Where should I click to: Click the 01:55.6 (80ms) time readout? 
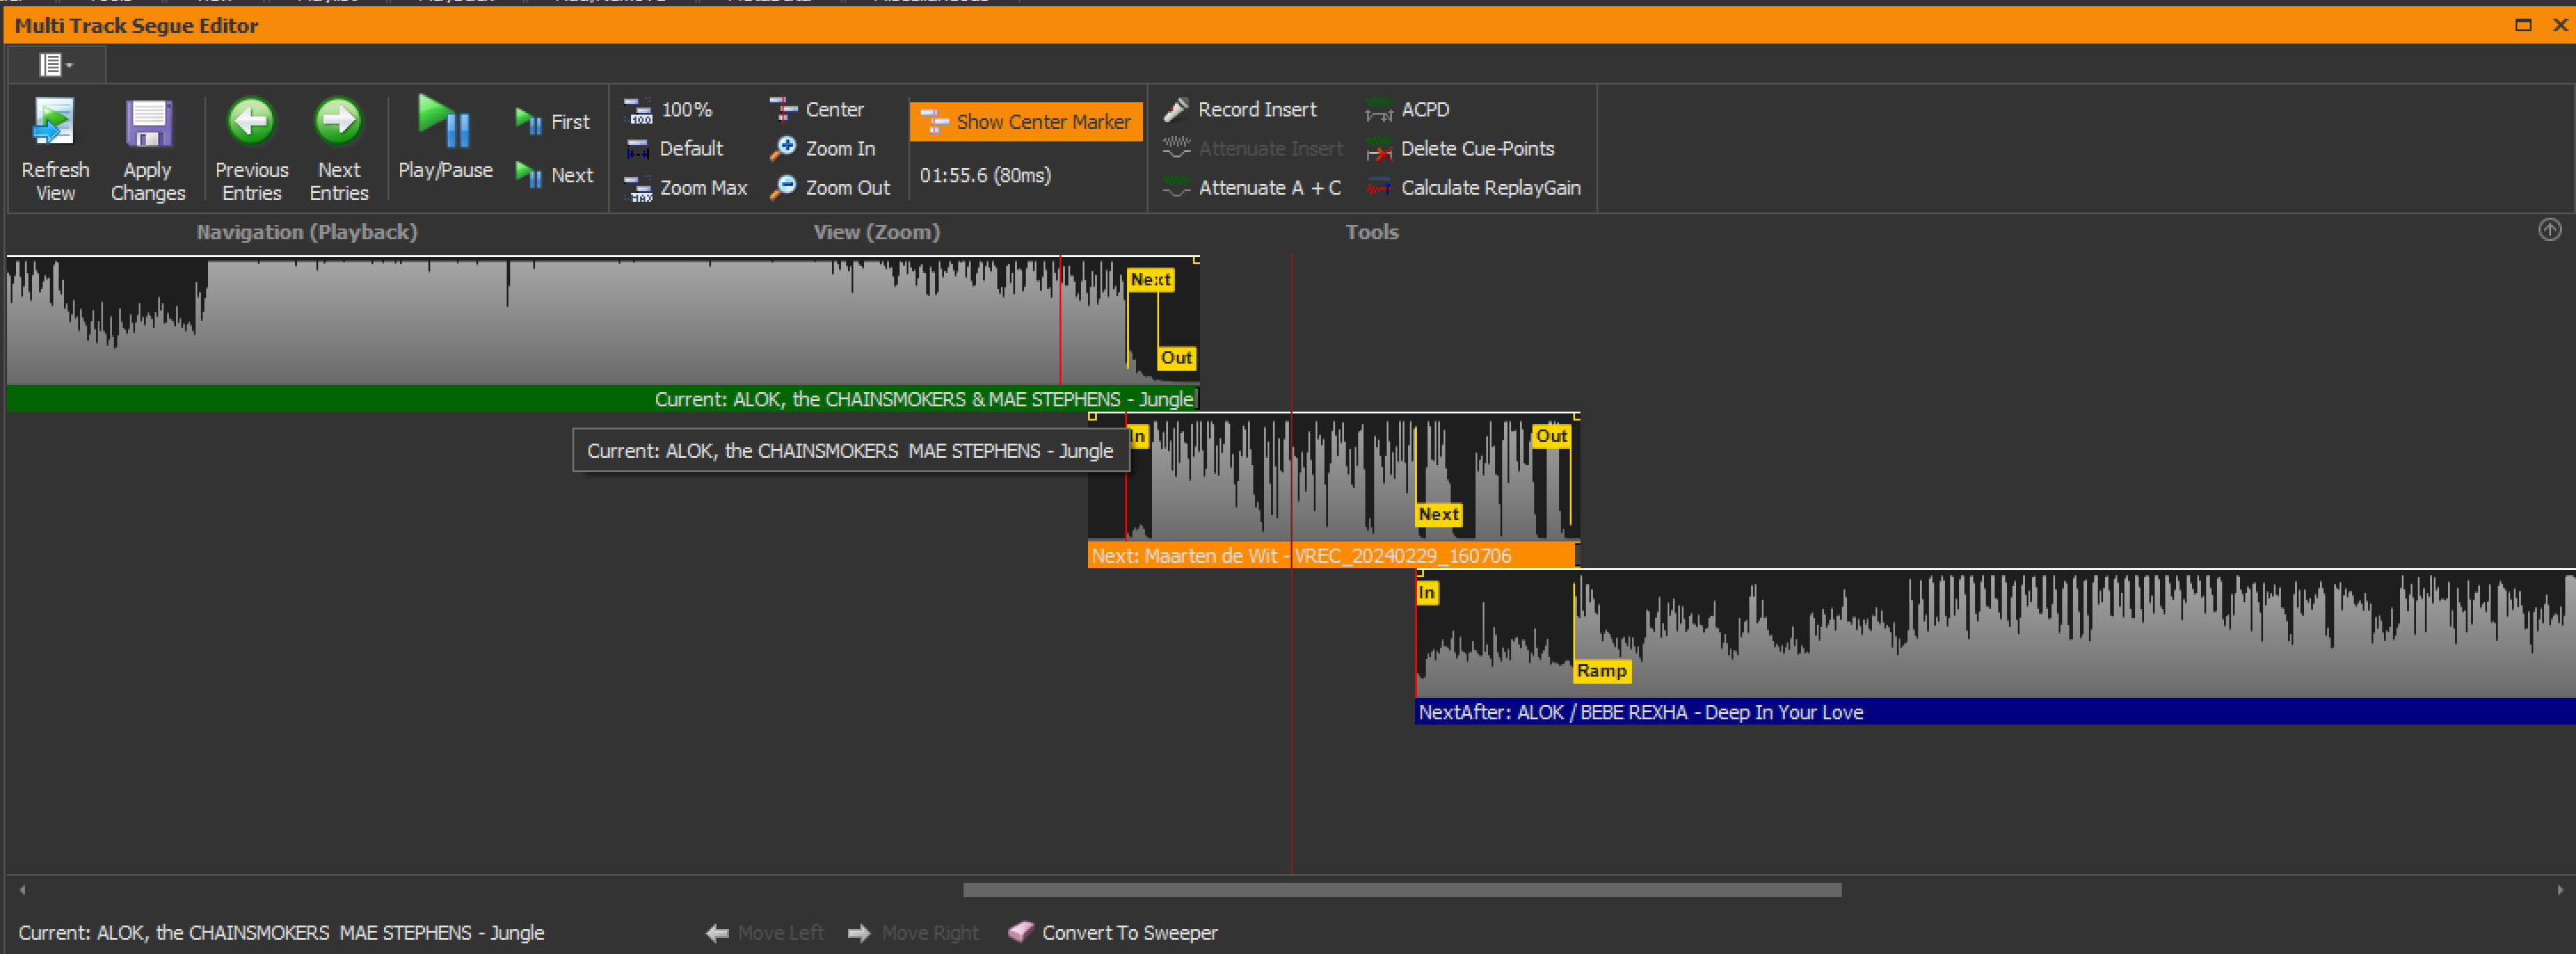985,176
